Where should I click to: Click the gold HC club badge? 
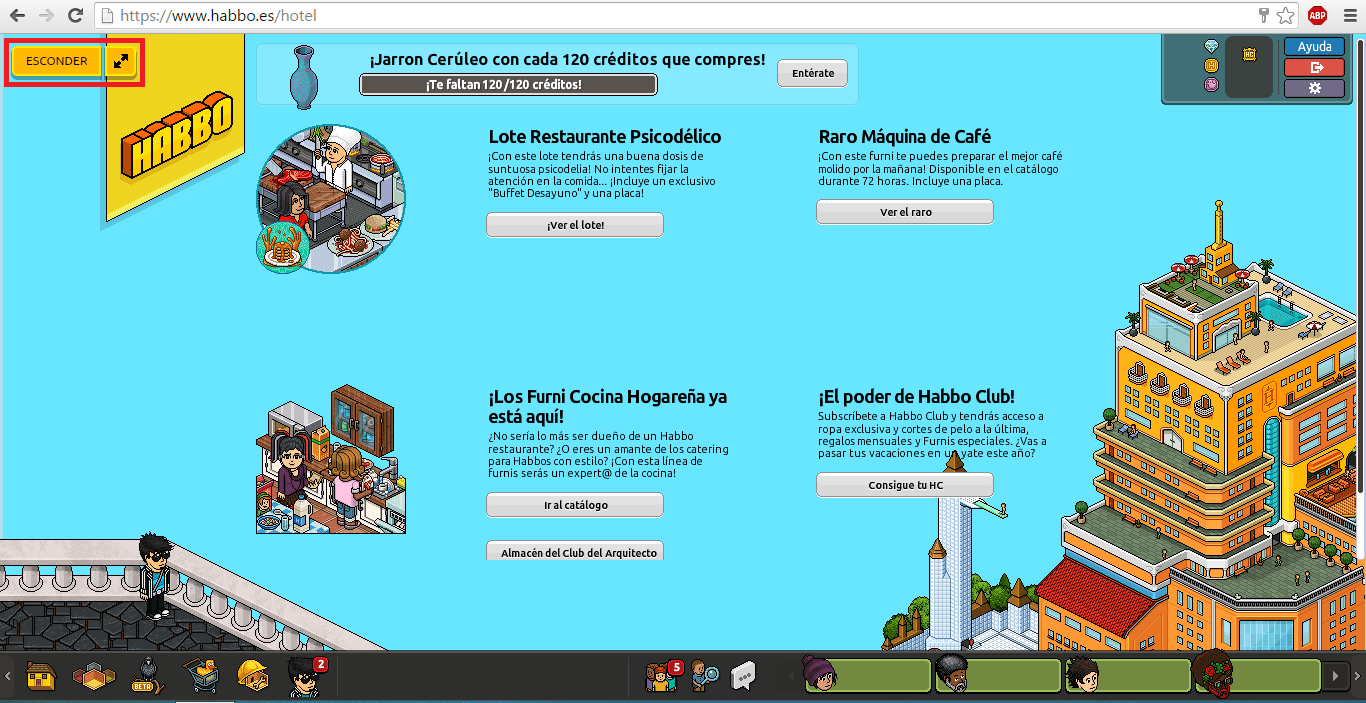click(1248, 56)
